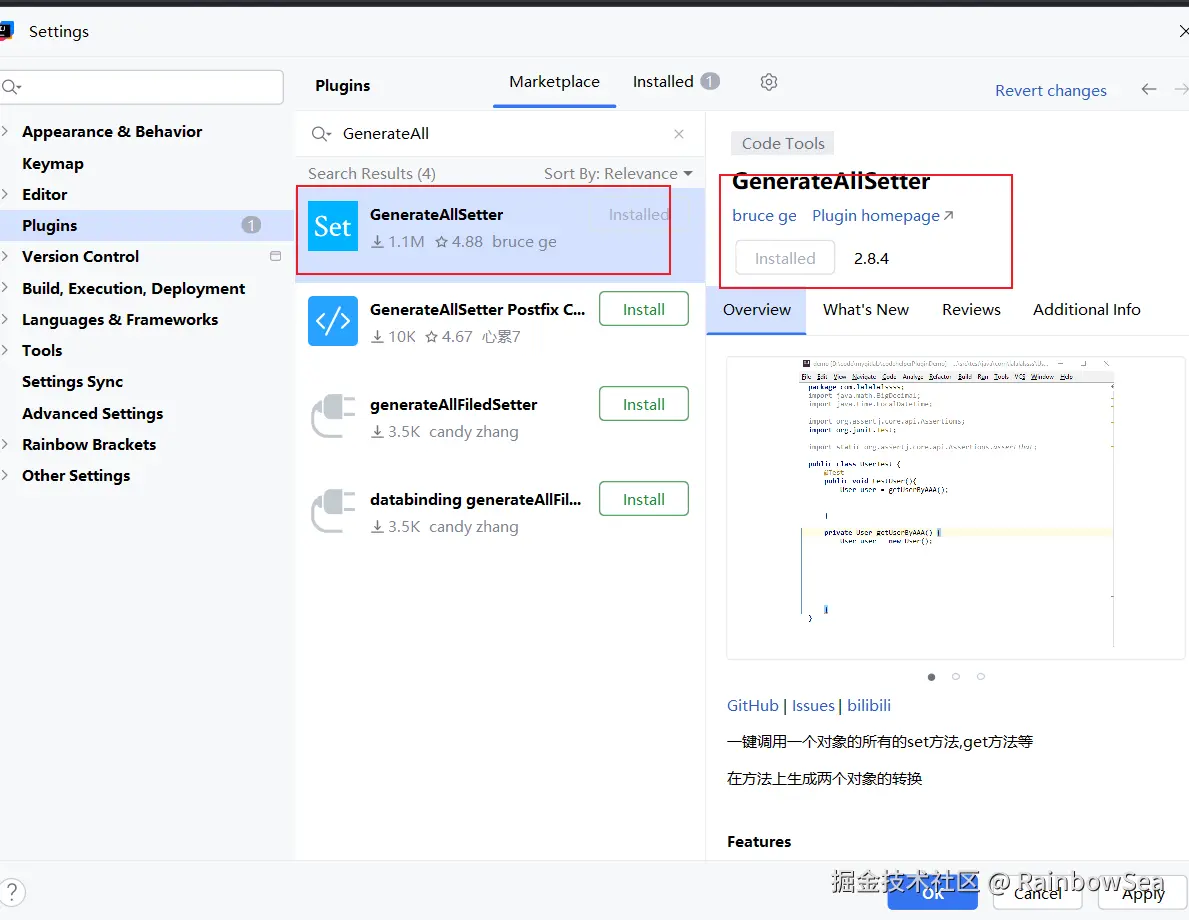
Task: Click the generateAllFiledSetter plug icon
Action: click(333, 416)
